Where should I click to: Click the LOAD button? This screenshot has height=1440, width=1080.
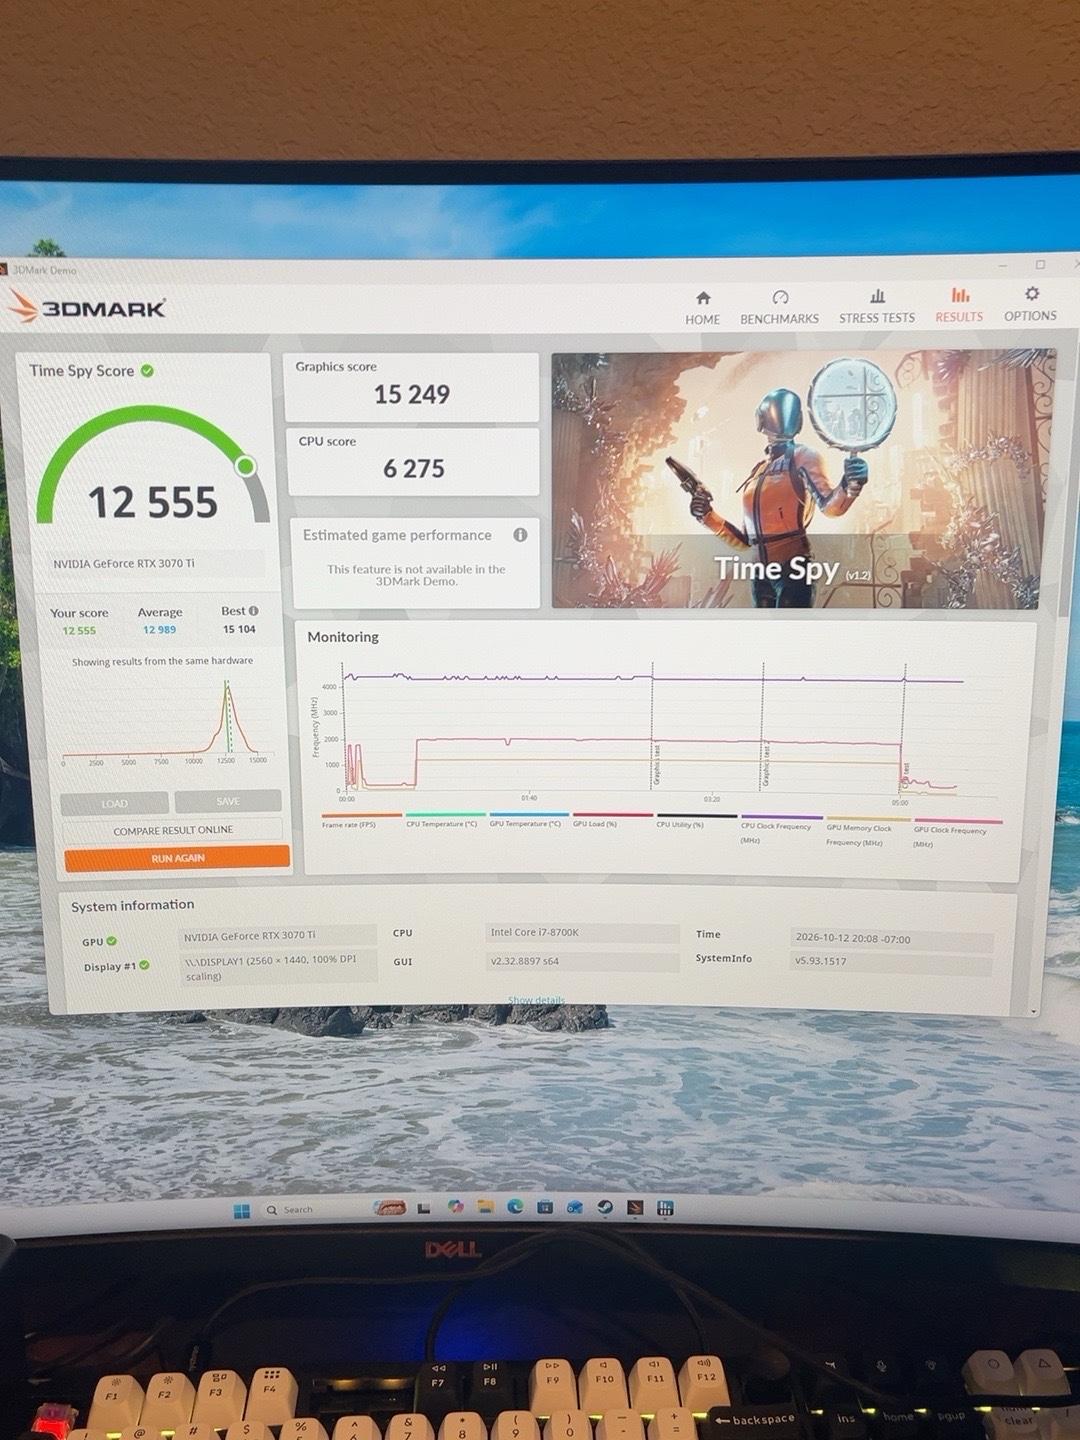pos(114,803)
